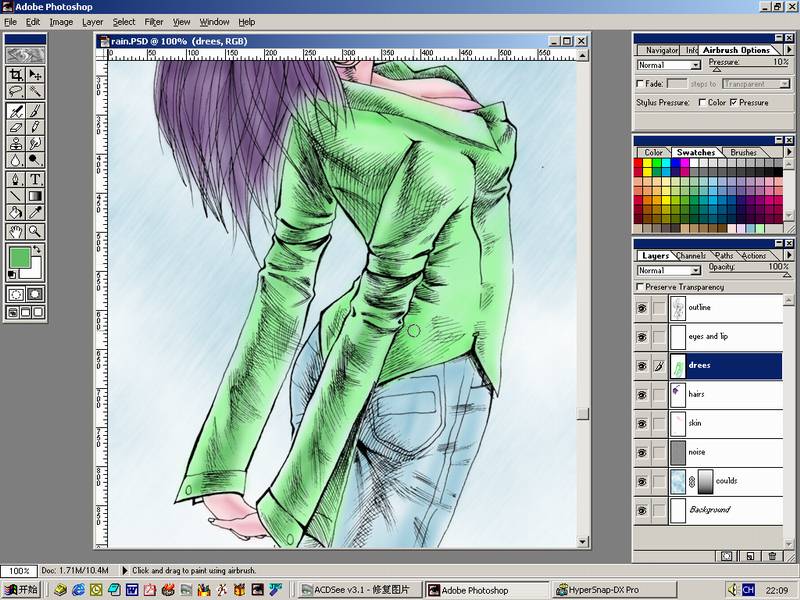Image resolution: width=800 pixels, height=600 pixels.
Task: Select the Lasso tool
Action: tap(16, 92)
